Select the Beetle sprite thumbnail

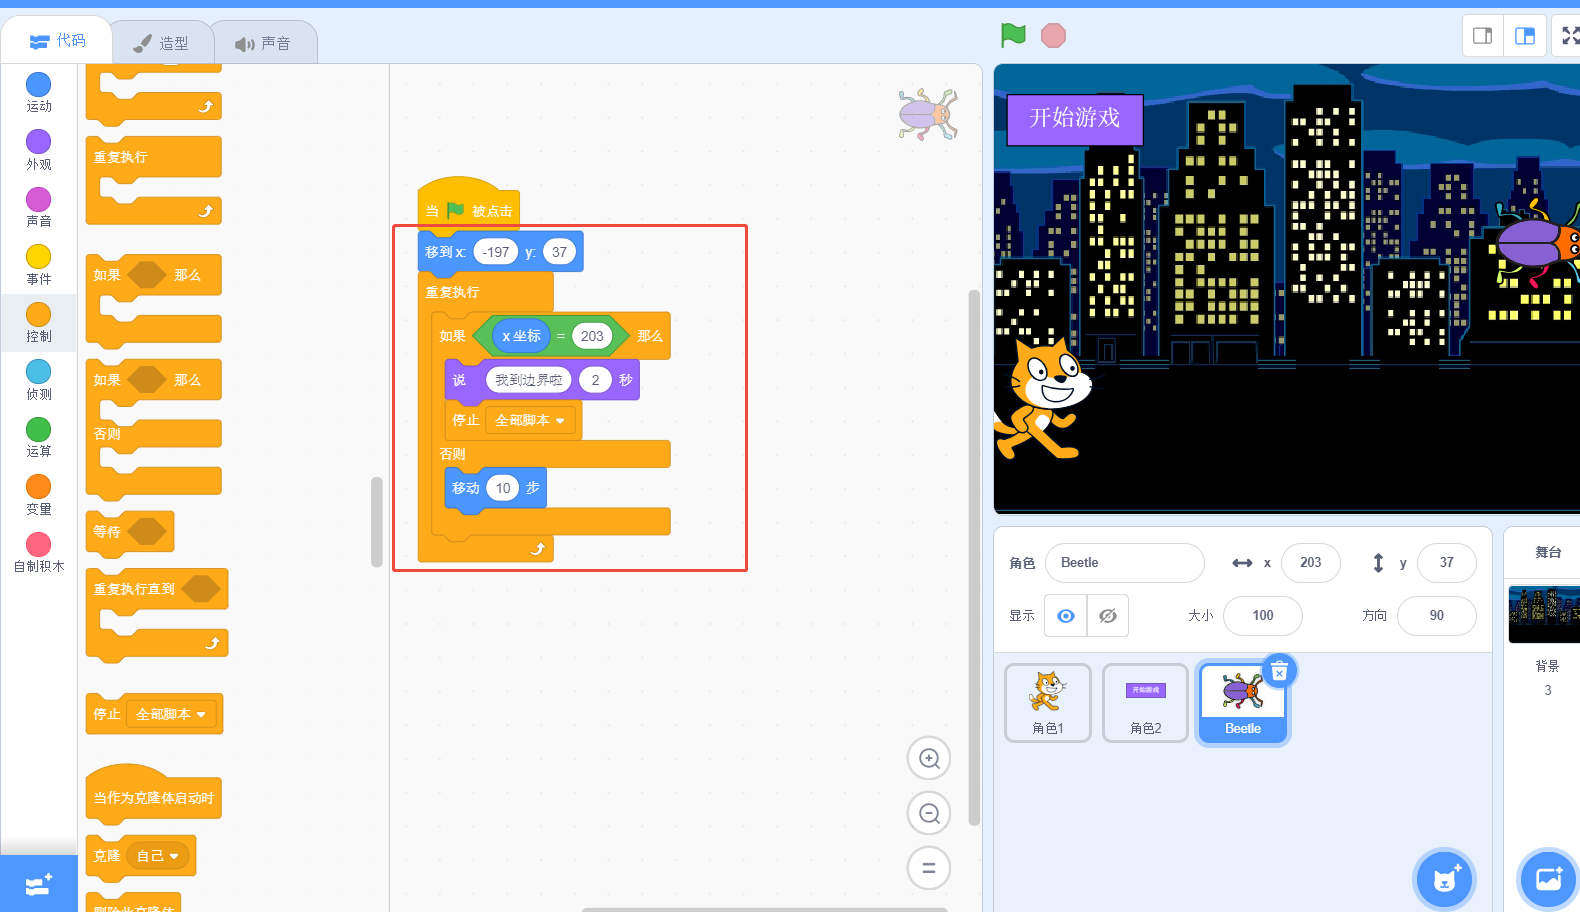[x=1243, y=703]
